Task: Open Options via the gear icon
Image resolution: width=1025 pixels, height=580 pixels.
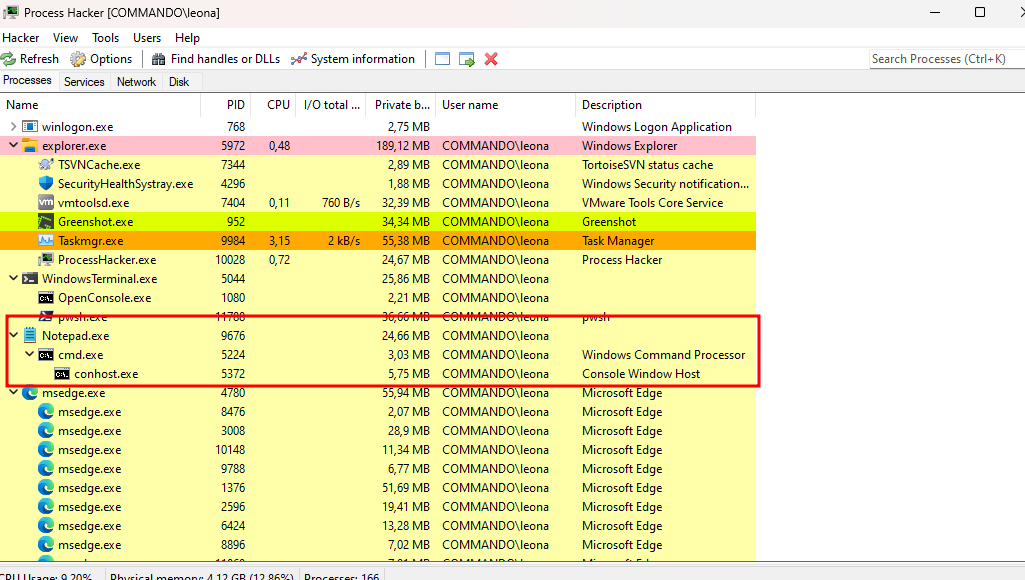Action: pos(78,59)
